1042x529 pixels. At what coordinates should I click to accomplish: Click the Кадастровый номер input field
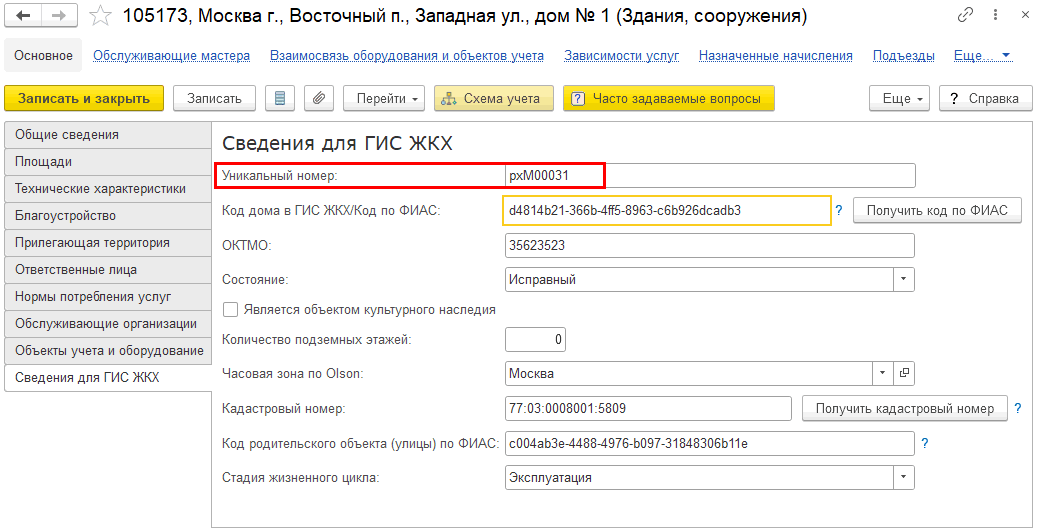(649, 408)
